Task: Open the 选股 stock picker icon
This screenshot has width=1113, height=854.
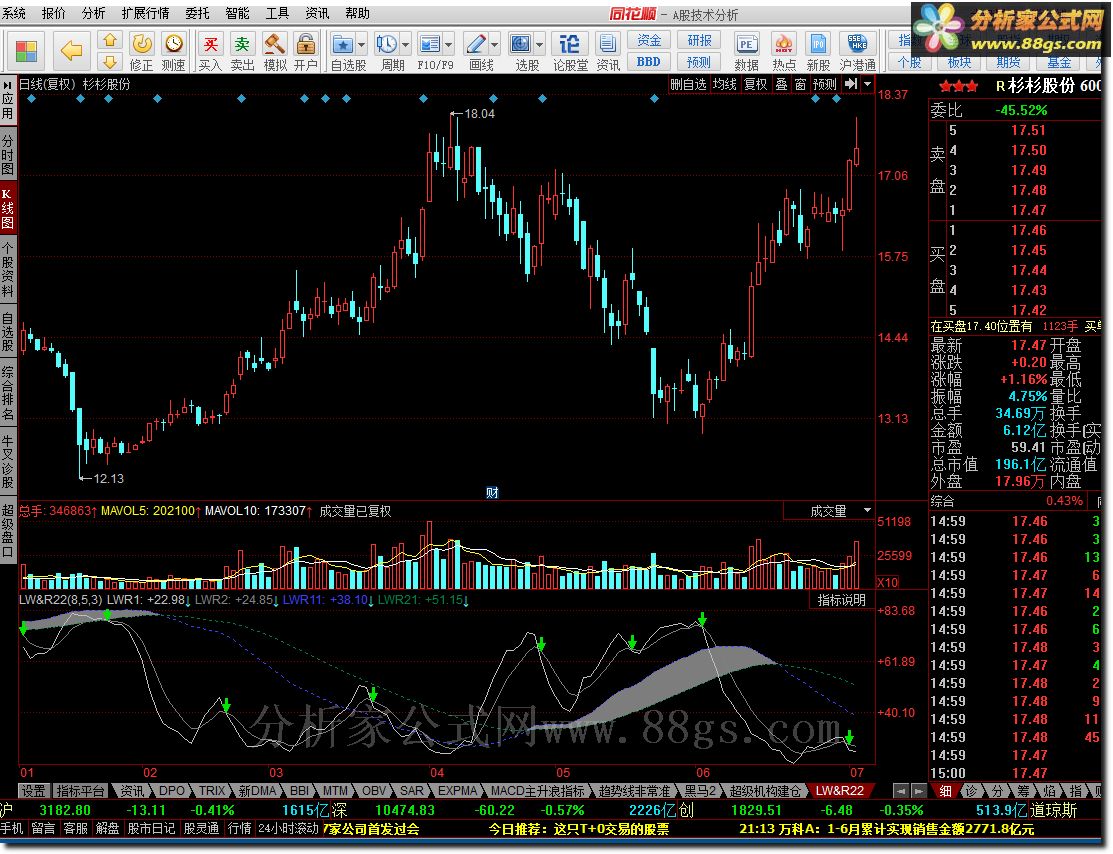Action: (521, 45)
